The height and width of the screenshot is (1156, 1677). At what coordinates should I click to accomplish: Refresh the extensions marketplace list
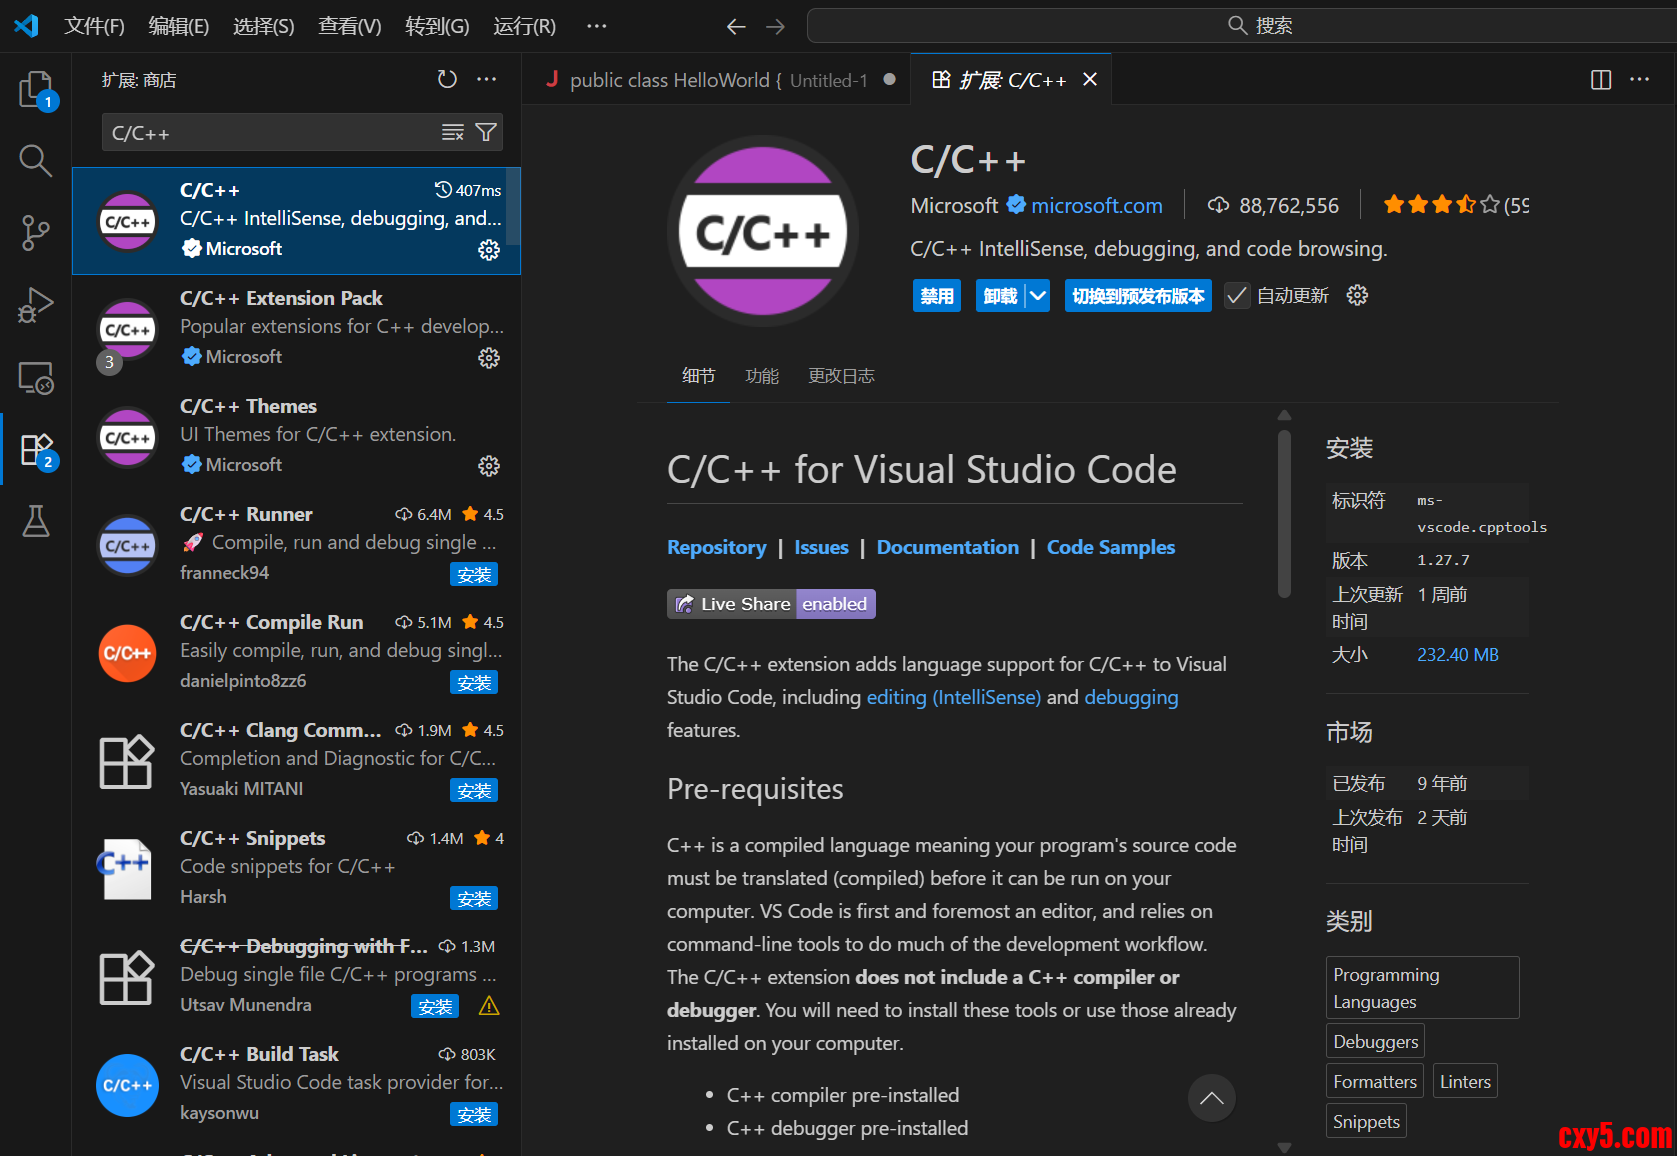tap(447, 79)
